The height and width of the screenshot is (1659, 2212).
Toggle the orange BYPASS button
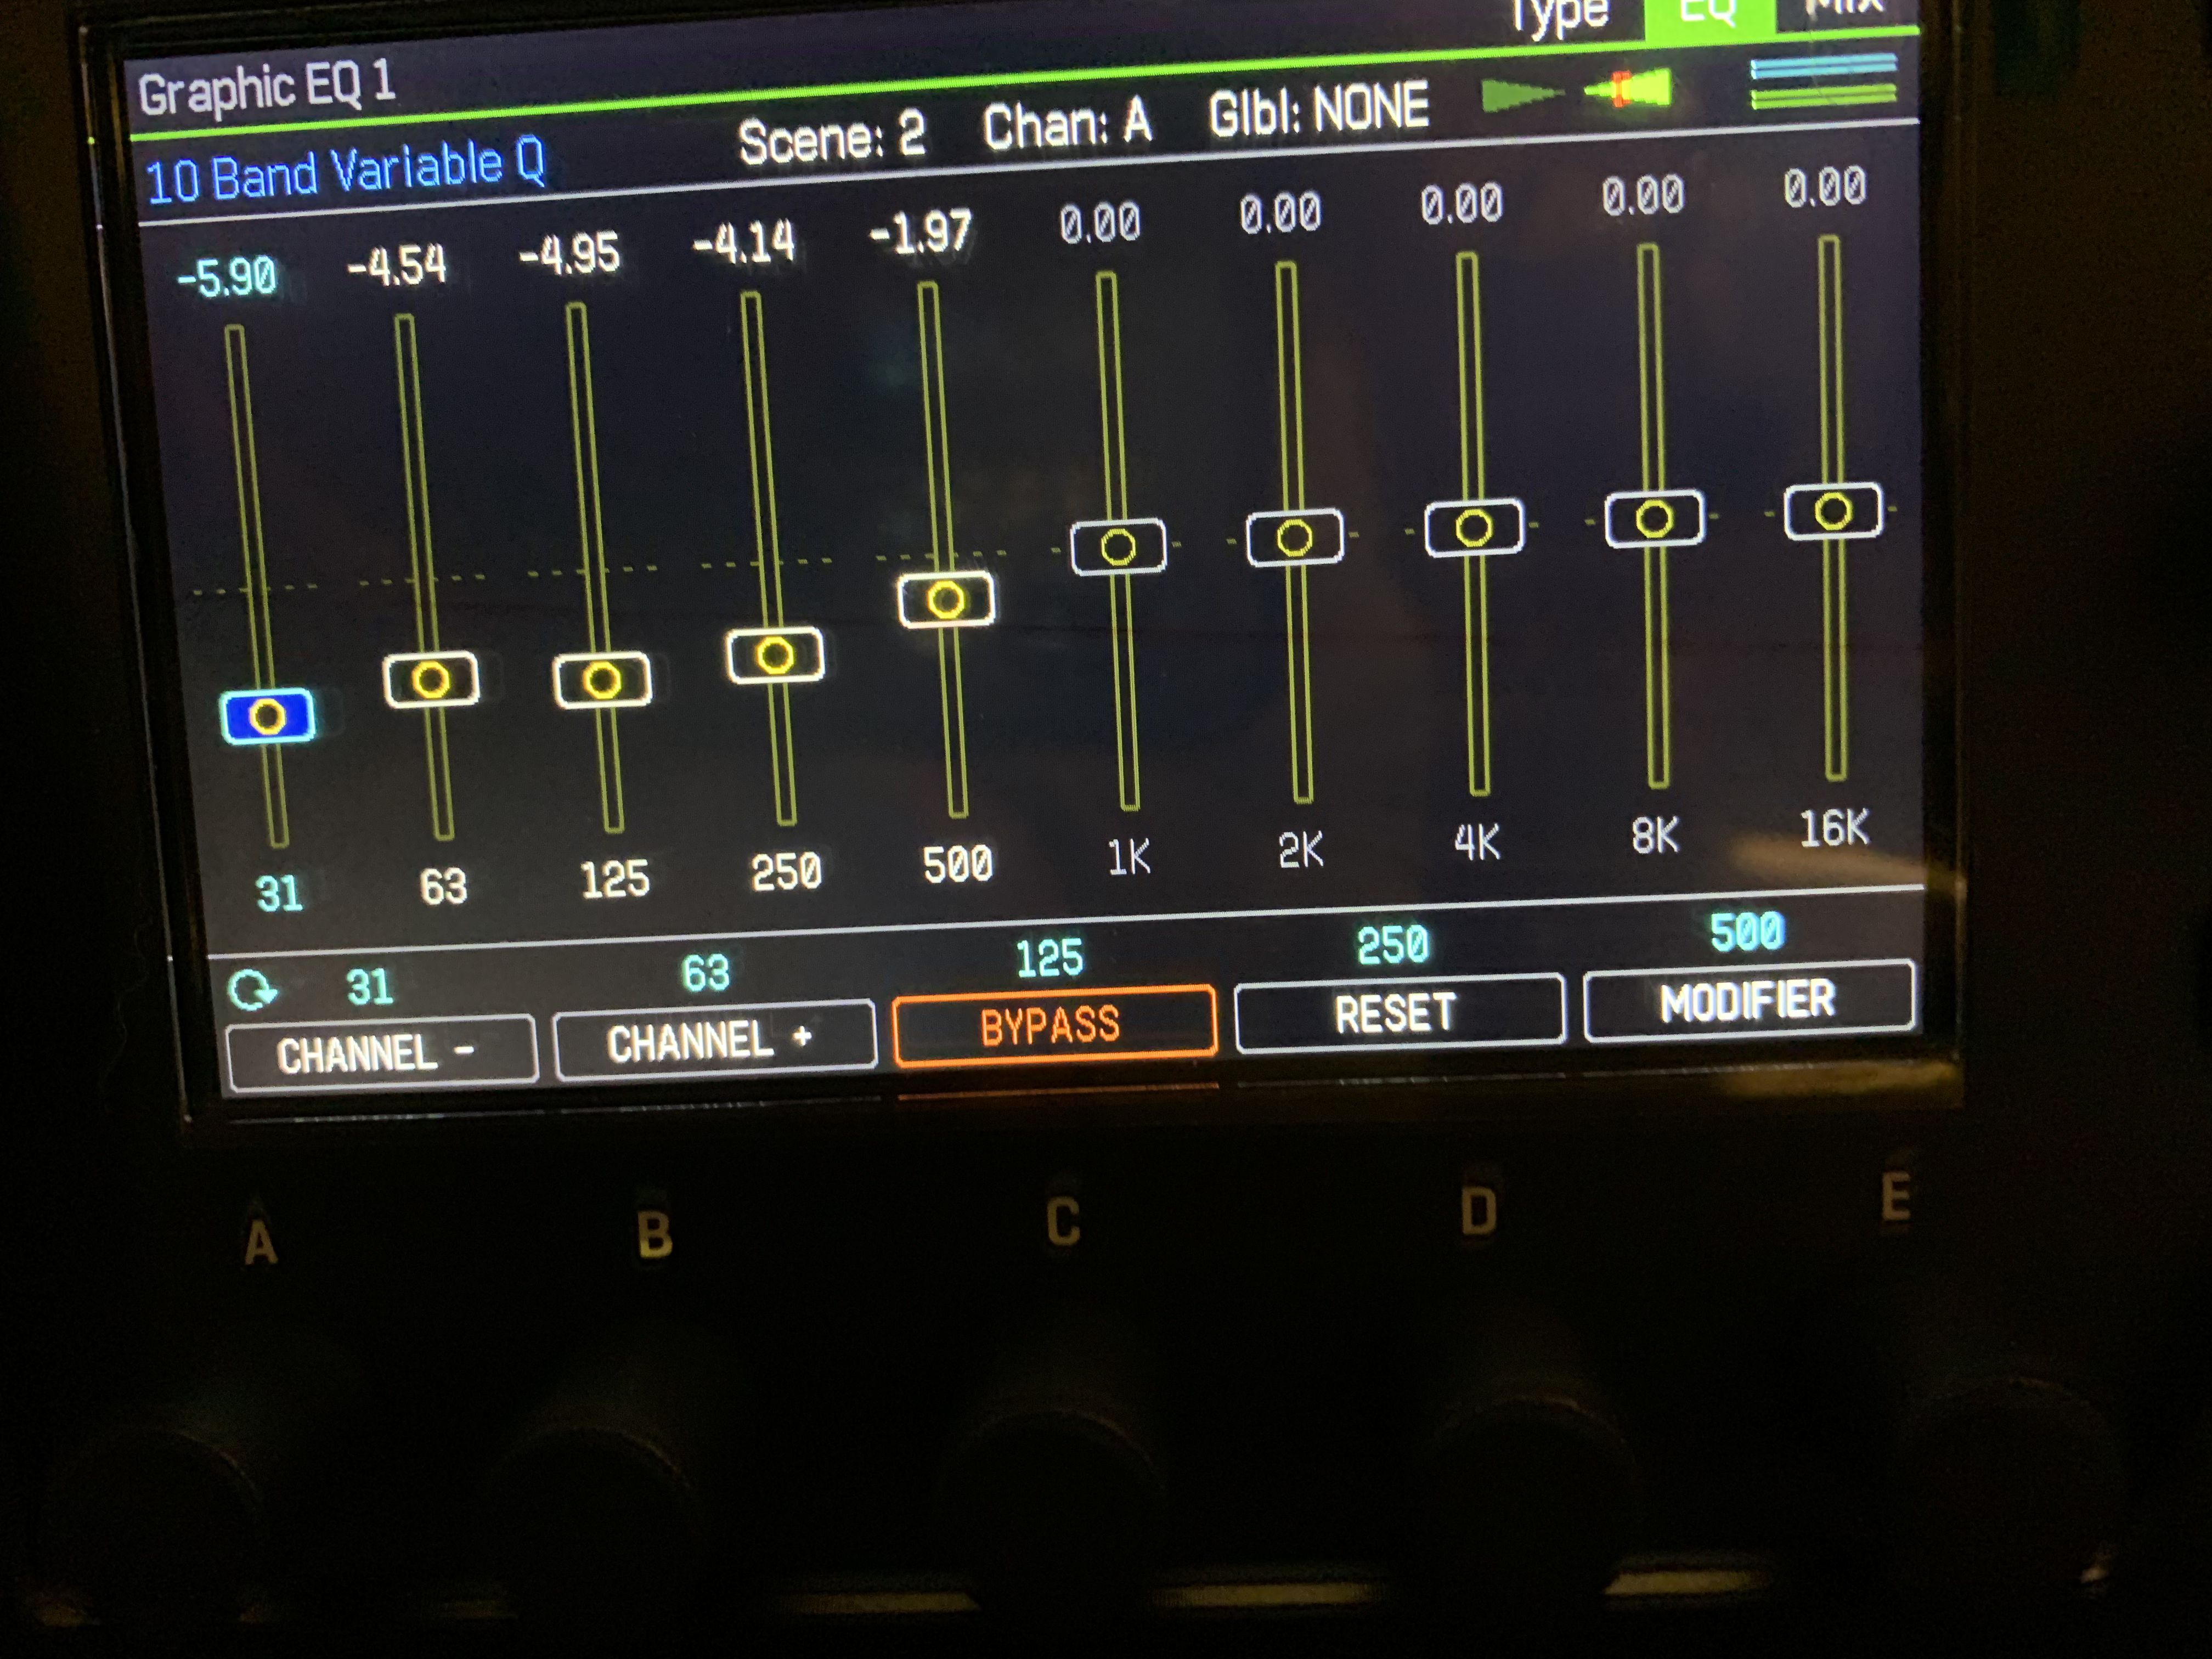[1054, 1025]
